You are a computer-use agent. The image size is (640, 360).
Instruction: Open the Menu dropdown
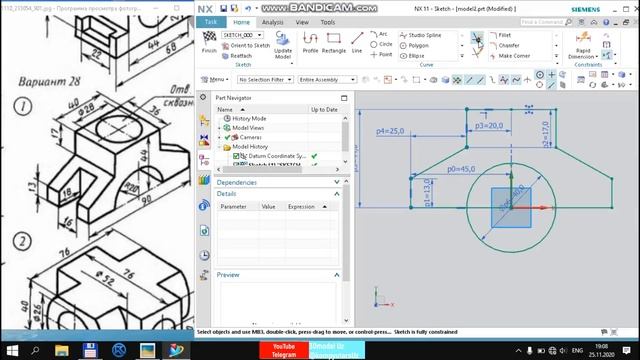(215, 80)
